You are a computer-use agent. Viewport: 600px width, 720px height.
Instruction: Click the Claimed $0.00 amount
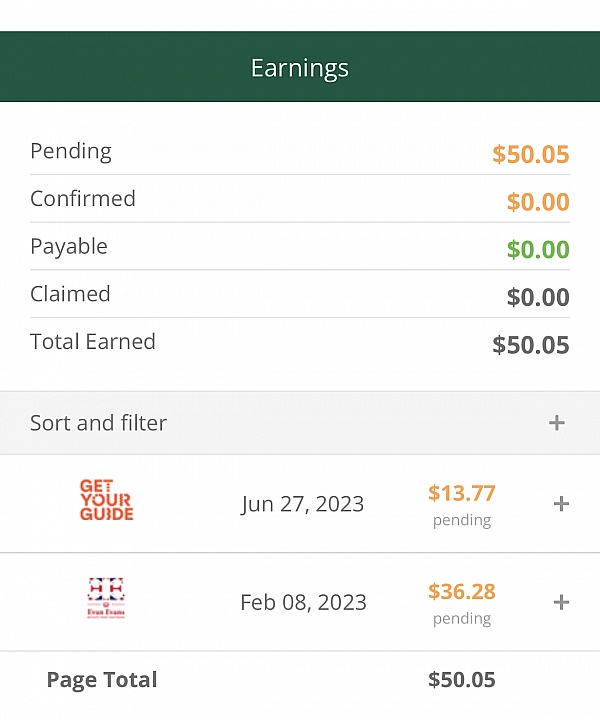[537, 298]
